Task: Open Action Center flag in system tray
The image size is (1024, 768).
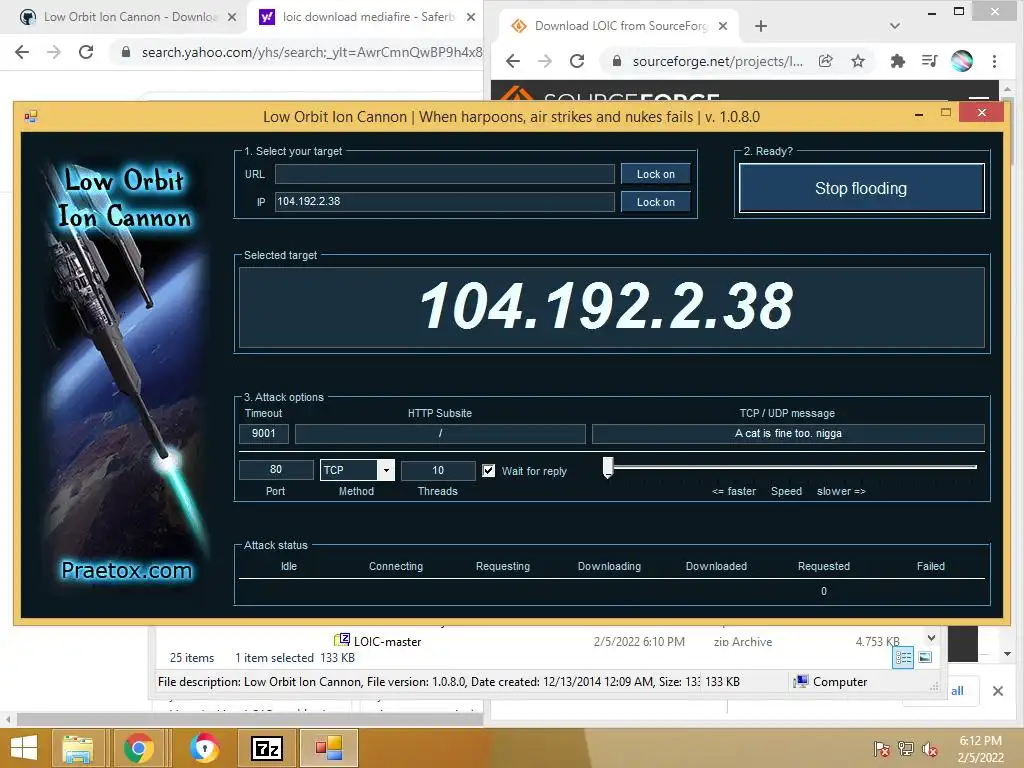Action: 882,749
